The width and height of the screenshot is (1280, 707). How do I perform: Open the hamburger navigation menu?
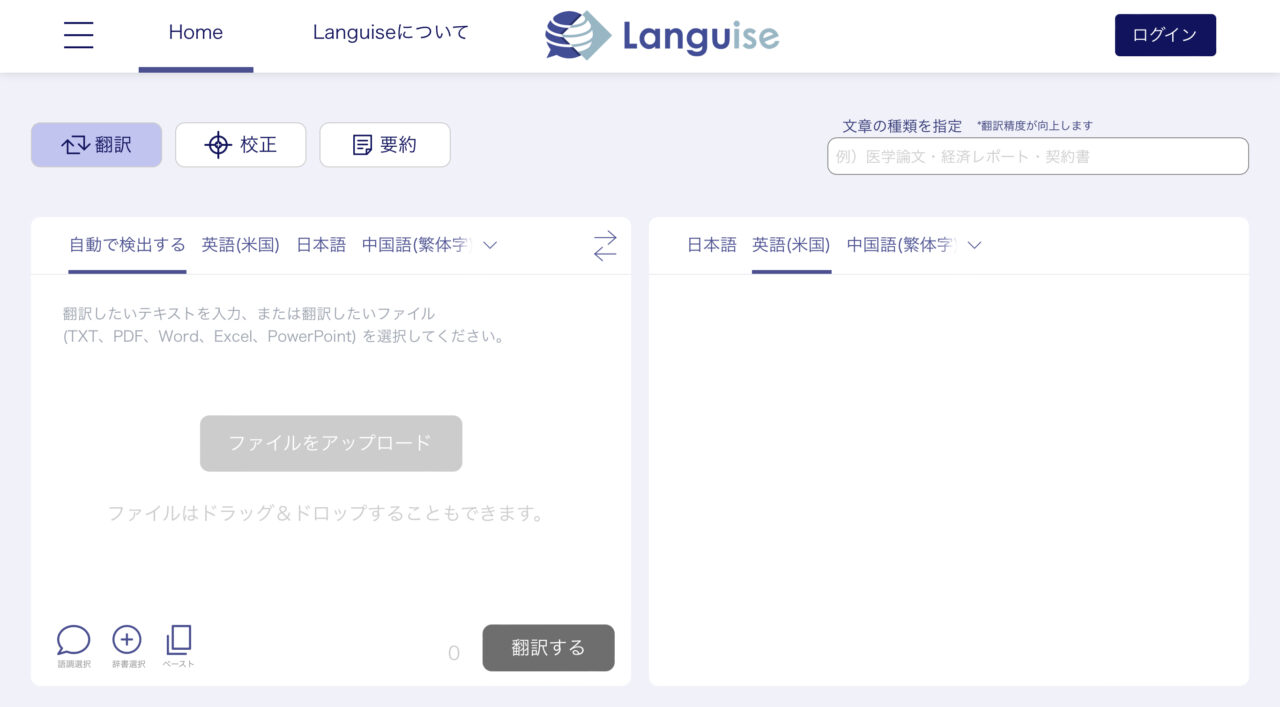[x=78, y=34]
